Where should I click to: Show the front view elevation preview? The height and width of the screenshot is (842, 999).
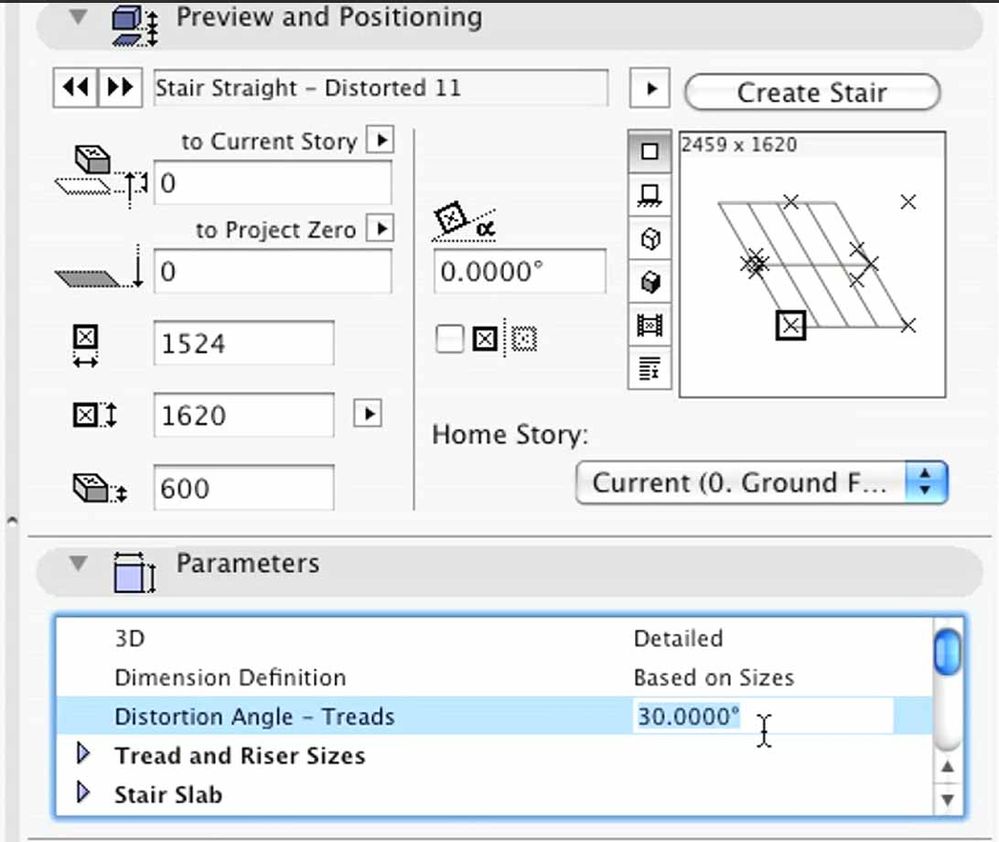coord(648,195)
